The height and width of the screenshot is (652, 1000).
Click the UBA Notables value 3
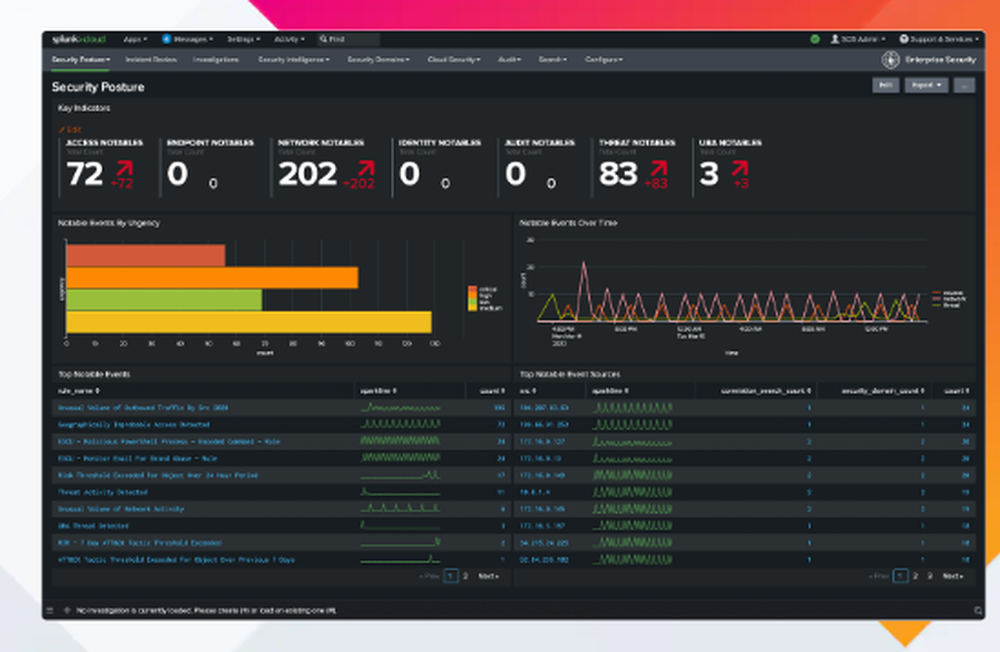[x=709, y=174]
